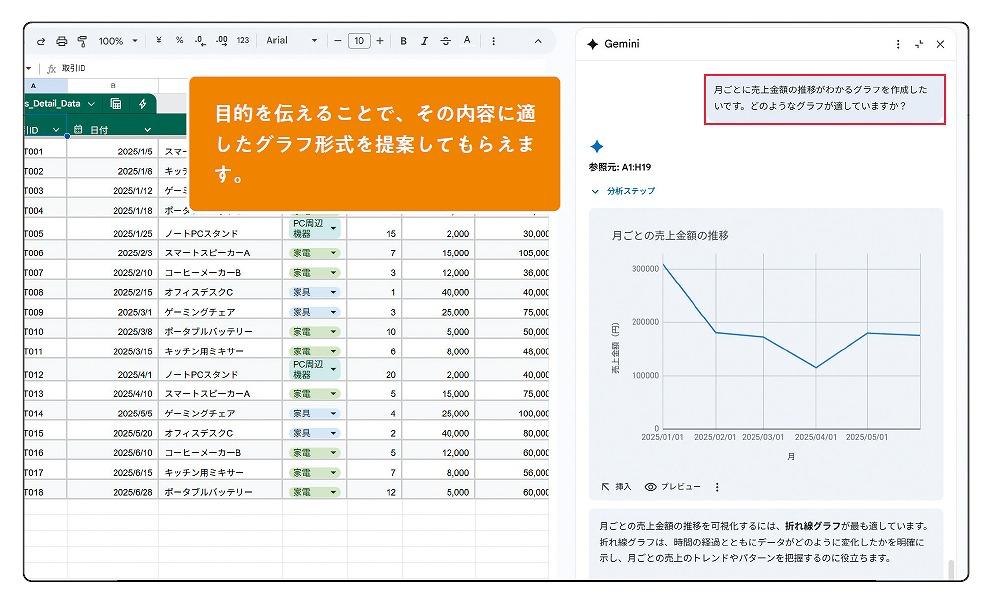Toggle bold formatting
Image resolution: width=992 pixels, height=601 pixels.
[x=403, y=41]
